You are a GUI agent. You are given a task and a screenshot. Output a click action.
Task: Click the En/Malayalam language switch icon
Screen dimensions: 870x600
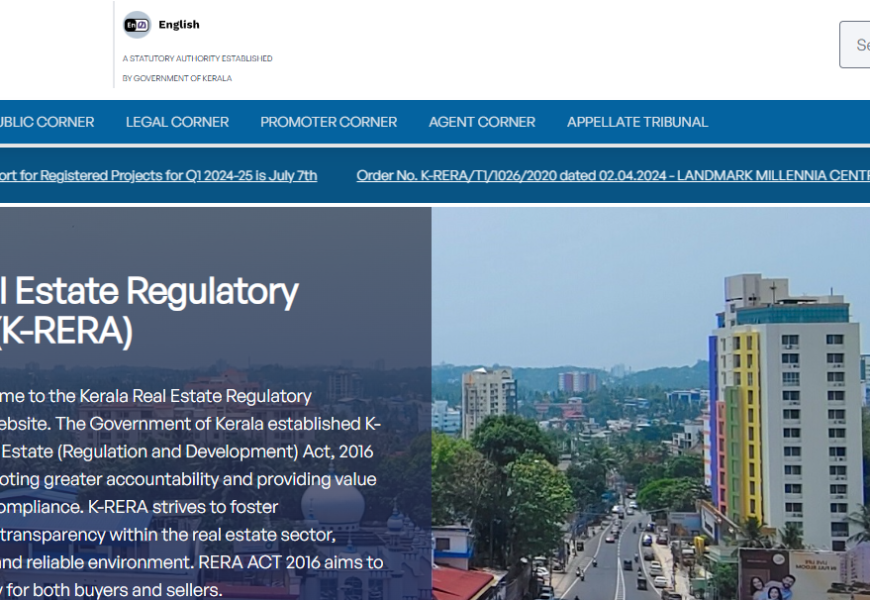tap(136, 25)
